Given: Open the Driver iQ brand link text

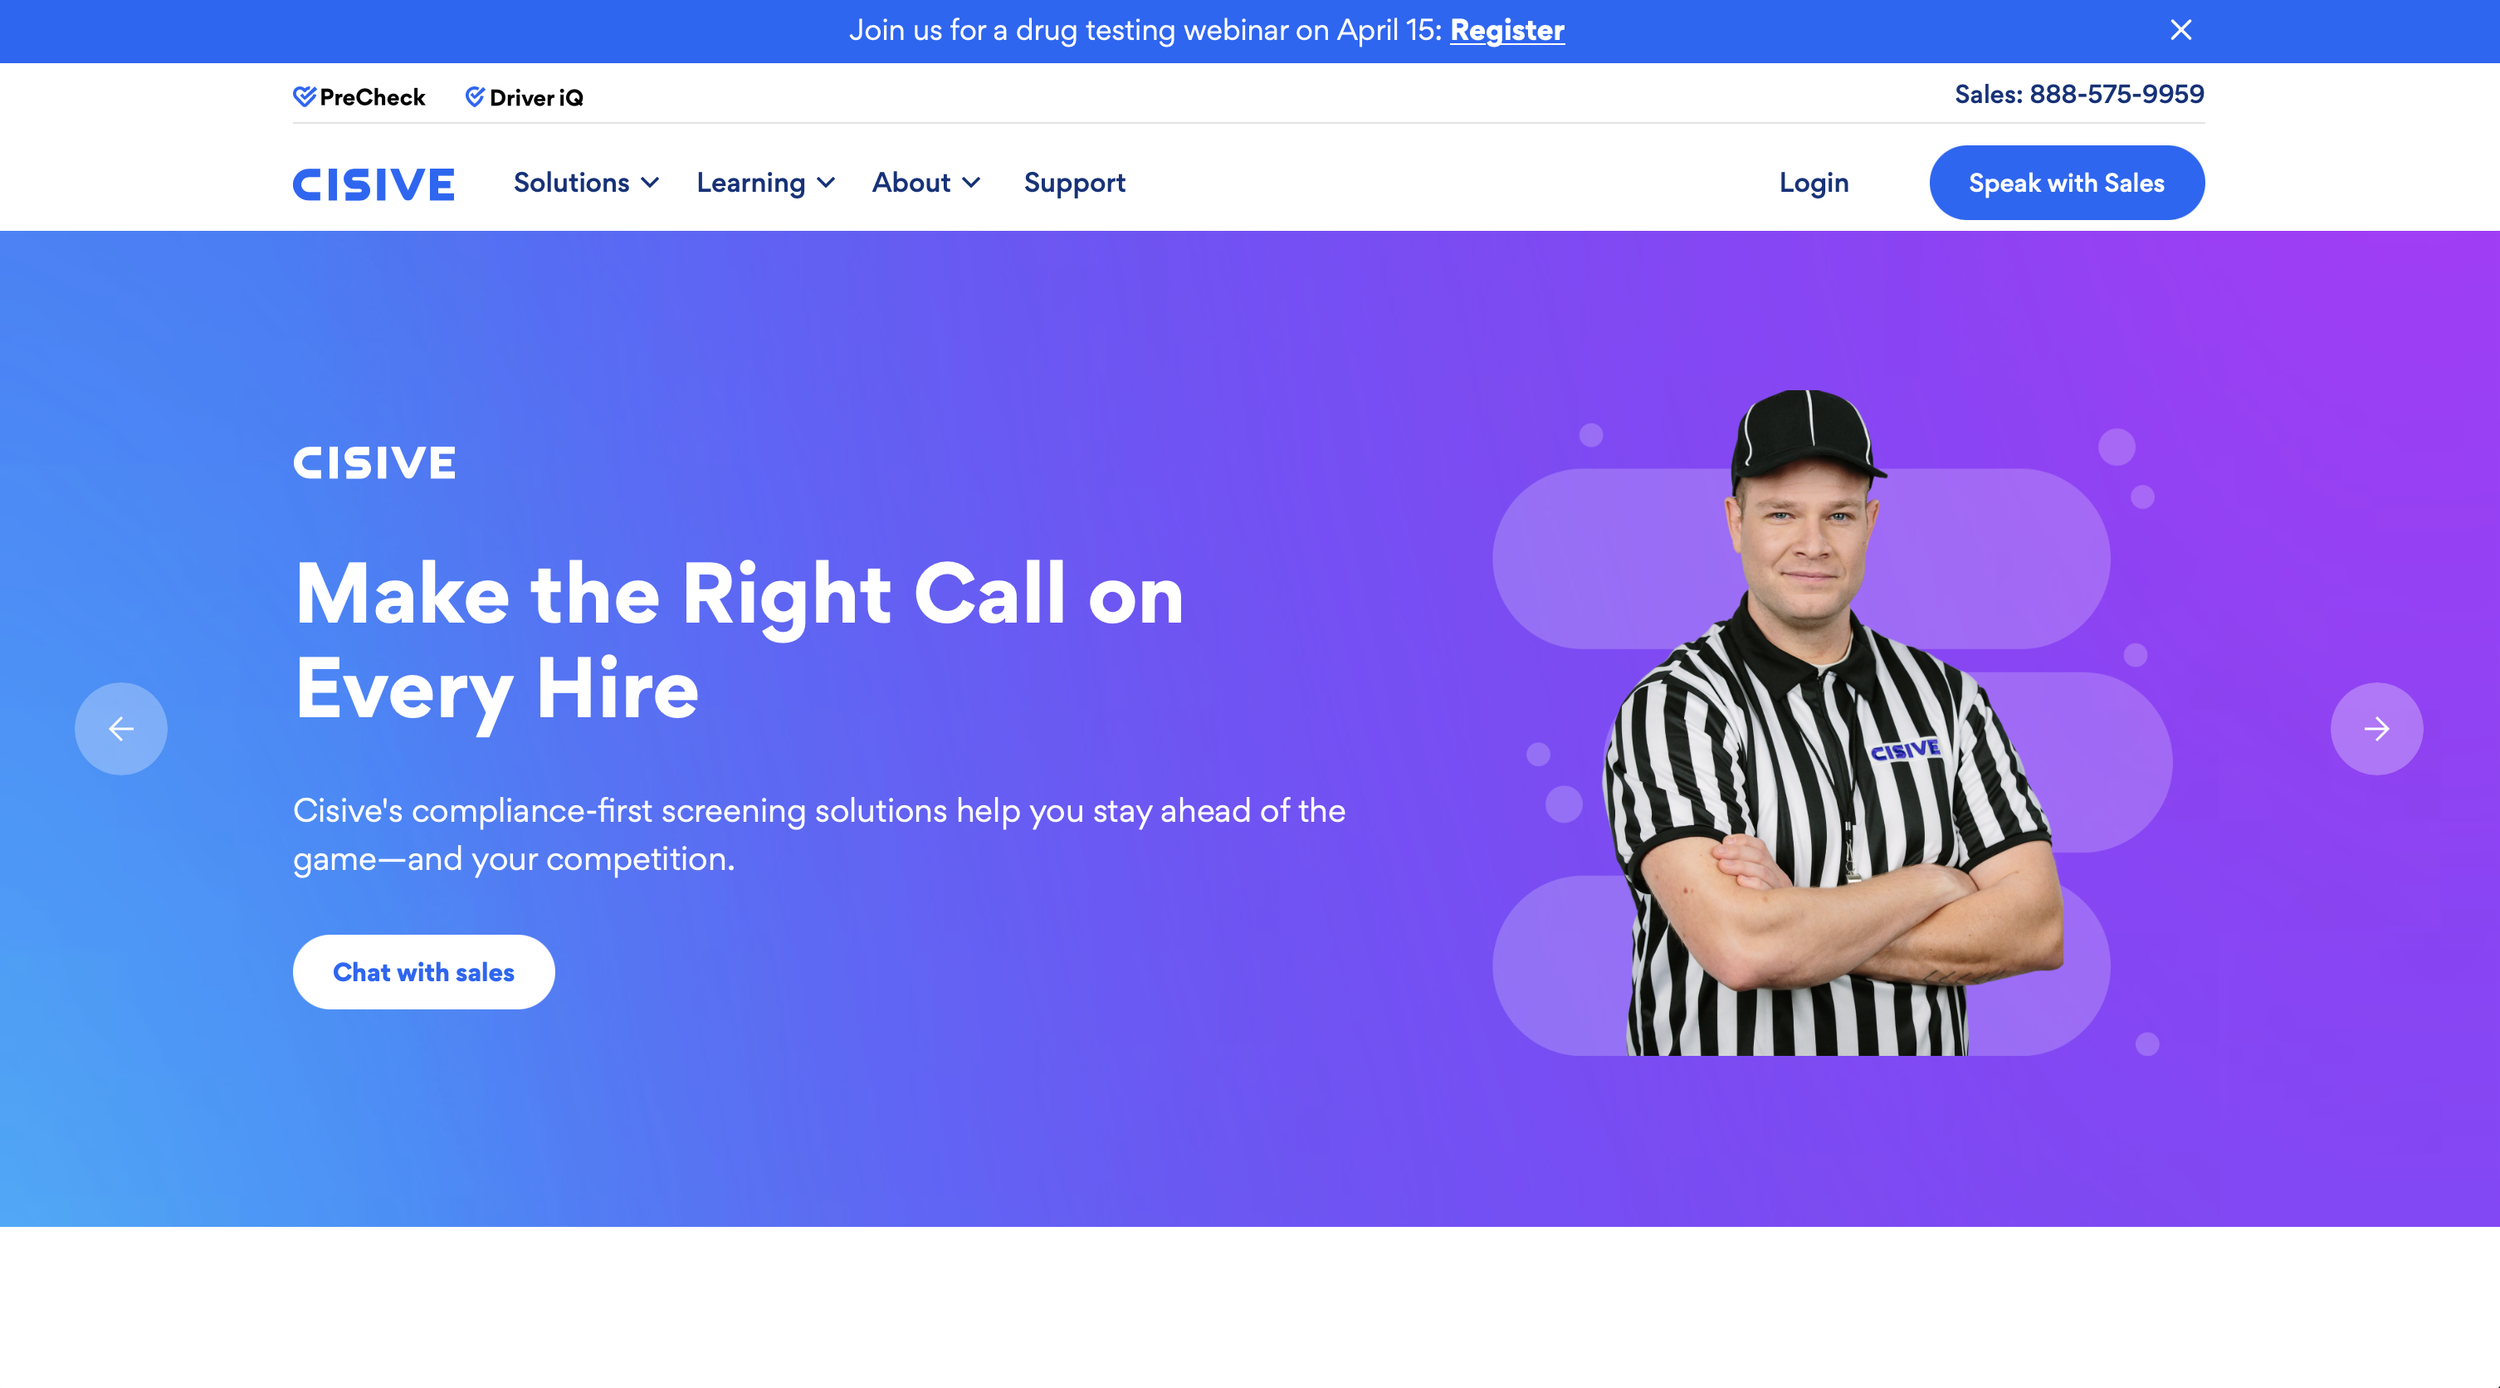Looking at the screenshot, I should 536,97.
